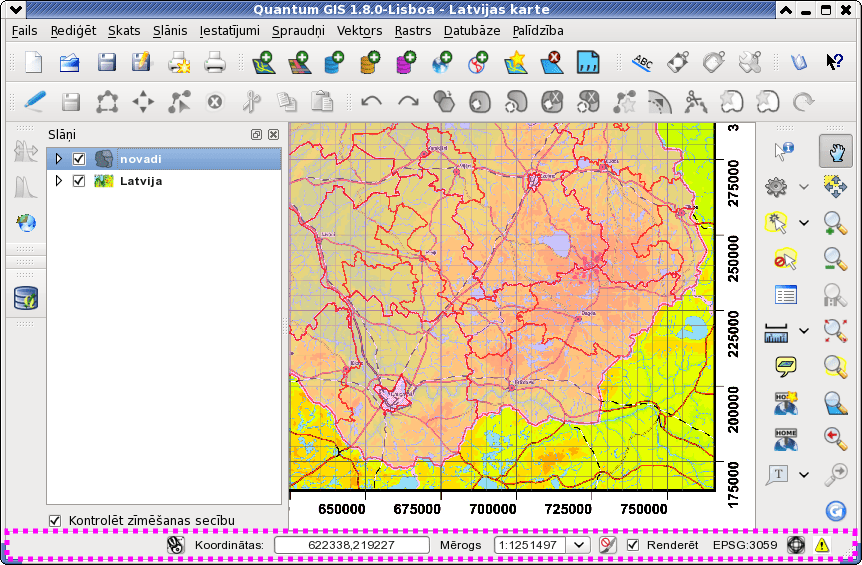Remove the selected layer icon
The height and width of the screenshot is (565, 862).
(551, 62)
